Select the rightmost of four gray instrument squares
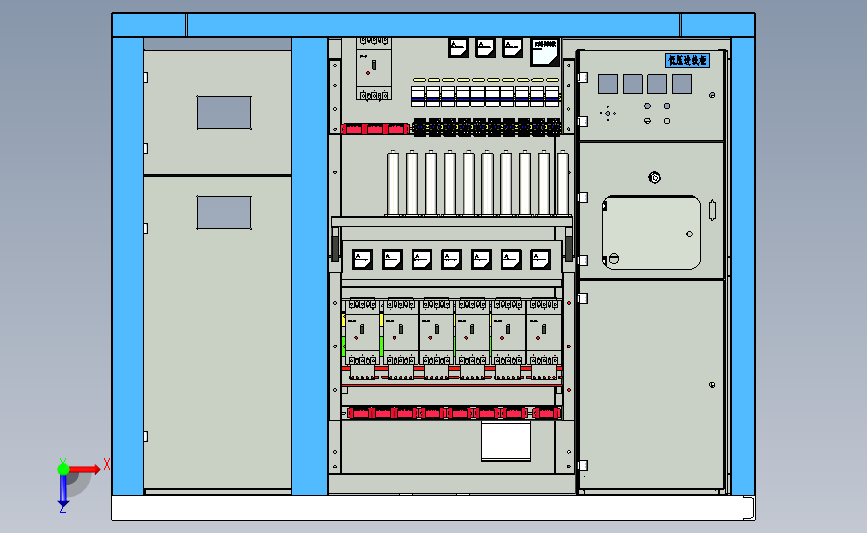 click(682, 84)
